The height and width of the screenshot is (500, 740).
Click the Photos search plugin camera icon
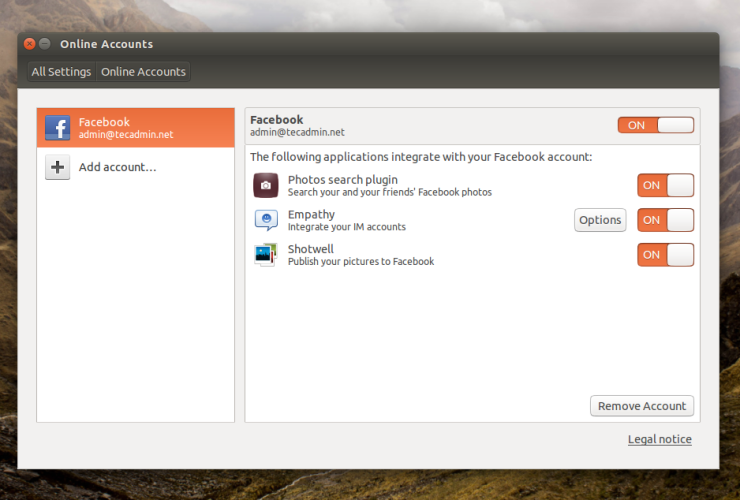click(265, 185)
